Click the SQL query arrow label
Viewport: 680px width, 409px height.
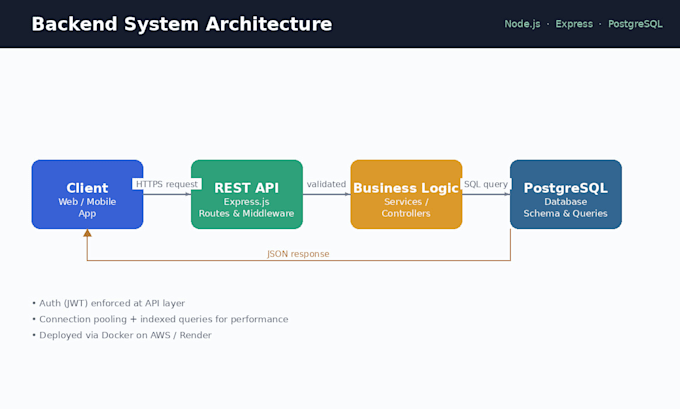coord(486,184)
